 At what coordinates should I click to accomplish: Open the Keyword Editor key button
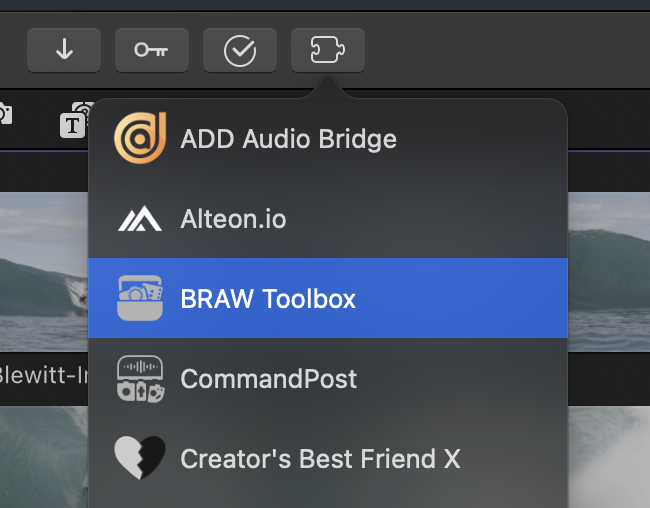pyautogui.click(x=152, y=50)
